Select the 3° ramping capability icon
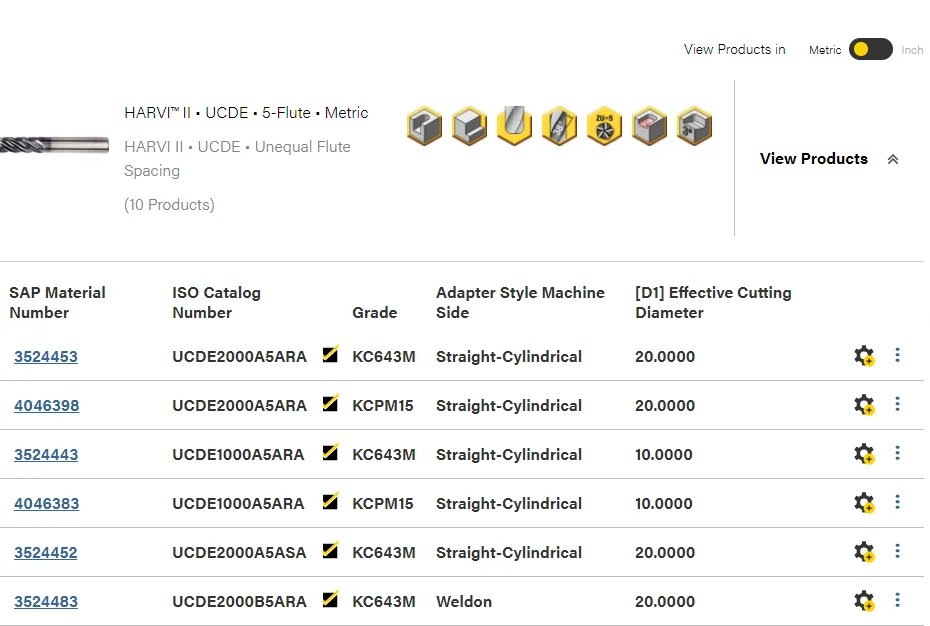 coord(694,126)
